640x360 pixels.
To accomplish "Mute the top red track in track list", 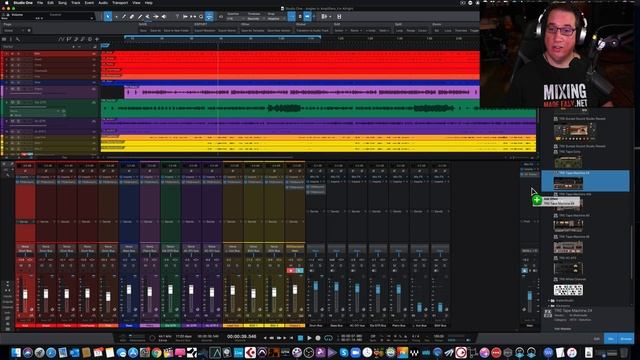I will pyautogui.click(x=12, y=53).
